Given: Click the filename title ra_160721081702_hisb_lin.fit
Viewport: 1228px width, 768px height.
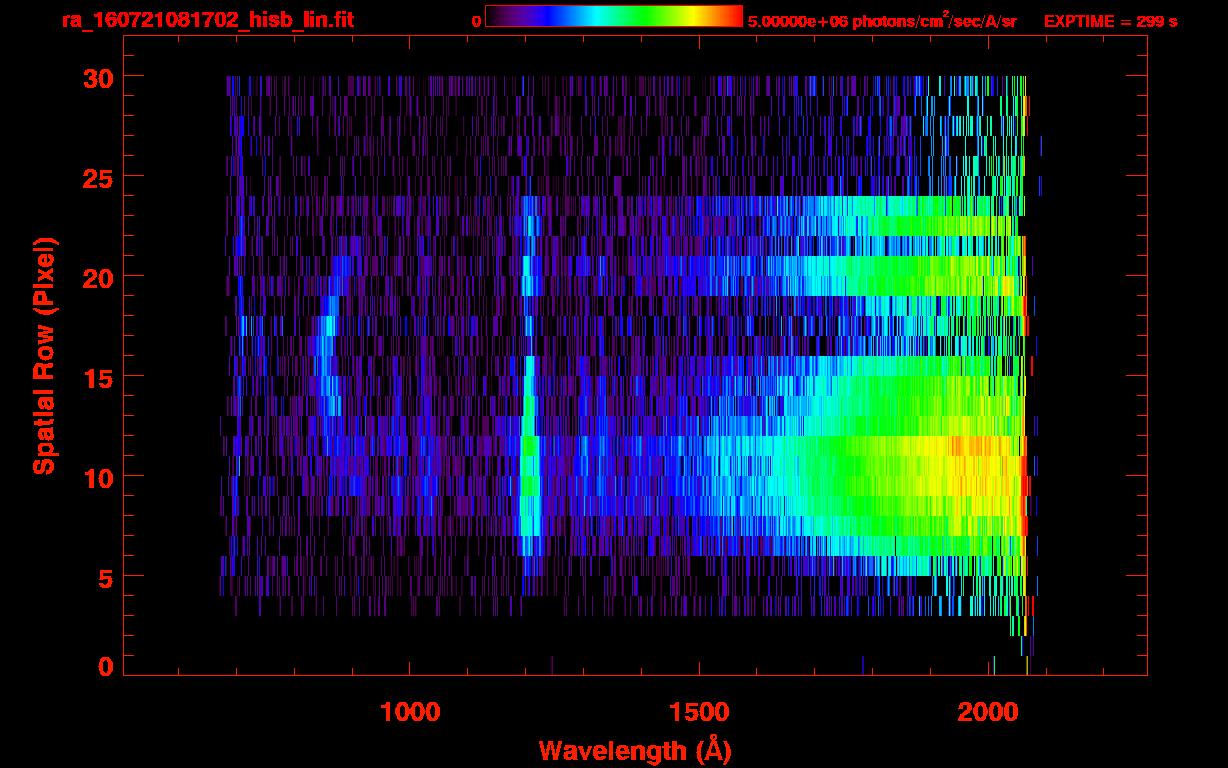Looking at the screenshot, I should click(207, 20).
